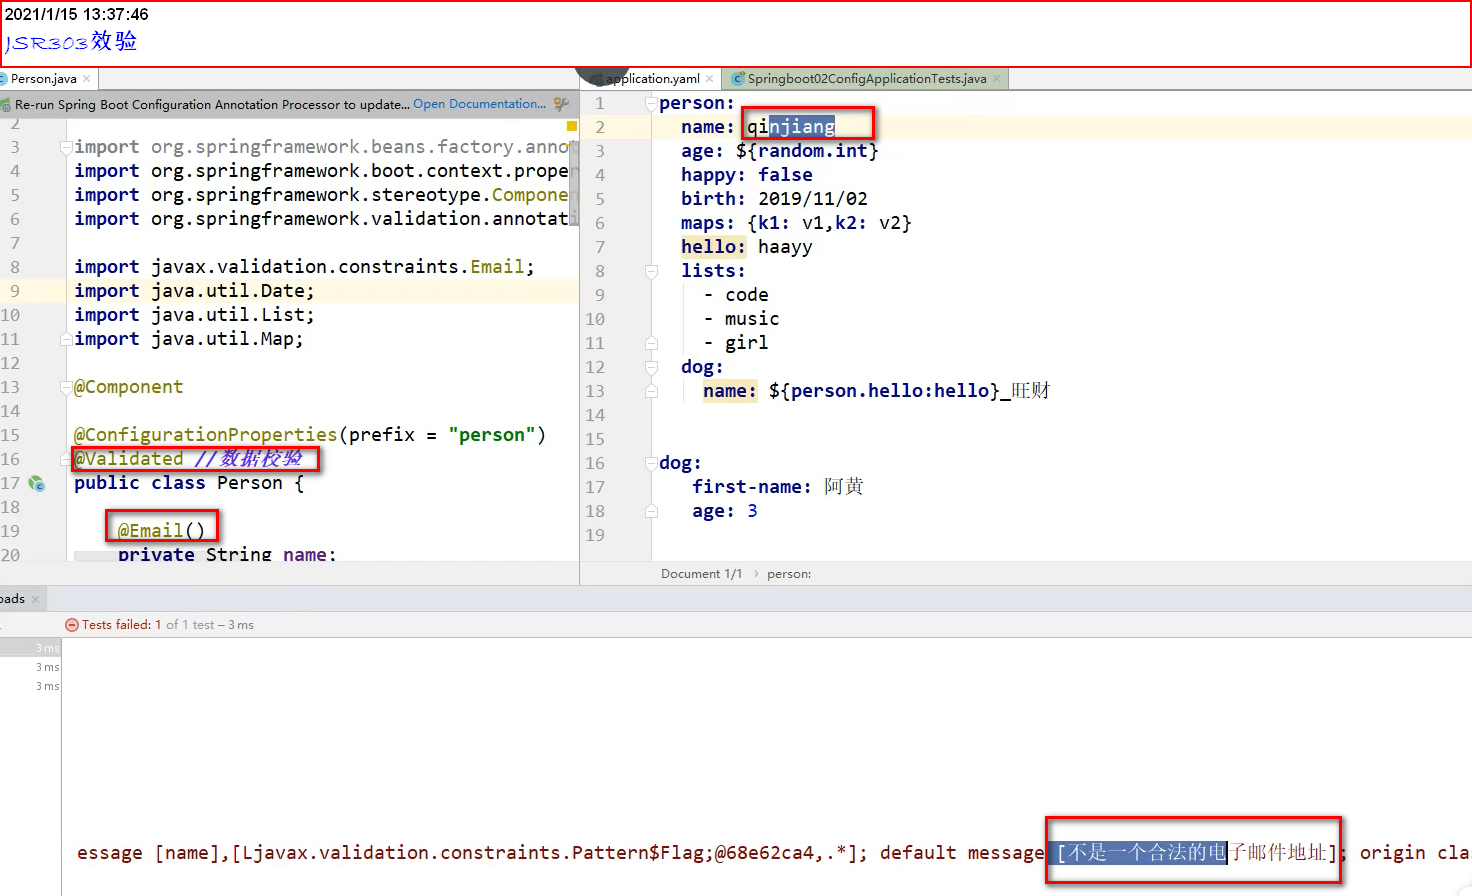Click the @ConfigurationProperties annotation

pyautogui.click(x=206, y=435)
